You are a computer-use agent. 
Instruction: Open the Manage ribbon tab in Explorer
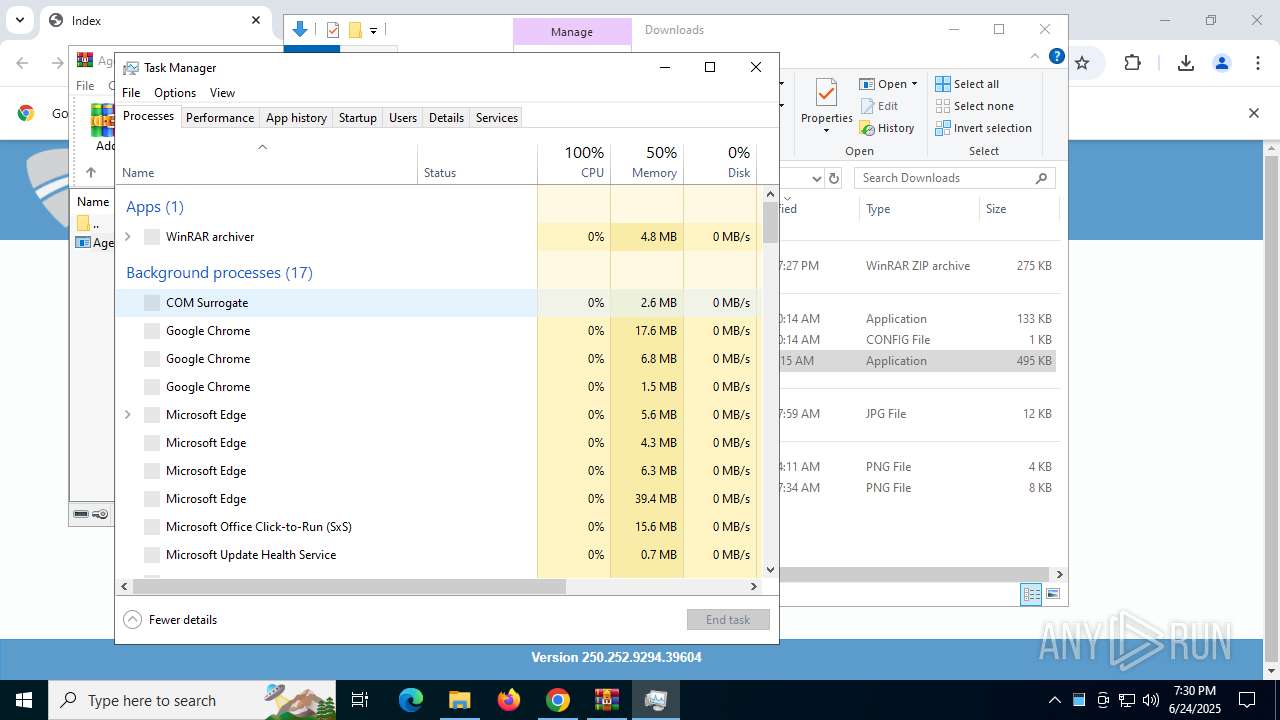pos(572,32)
